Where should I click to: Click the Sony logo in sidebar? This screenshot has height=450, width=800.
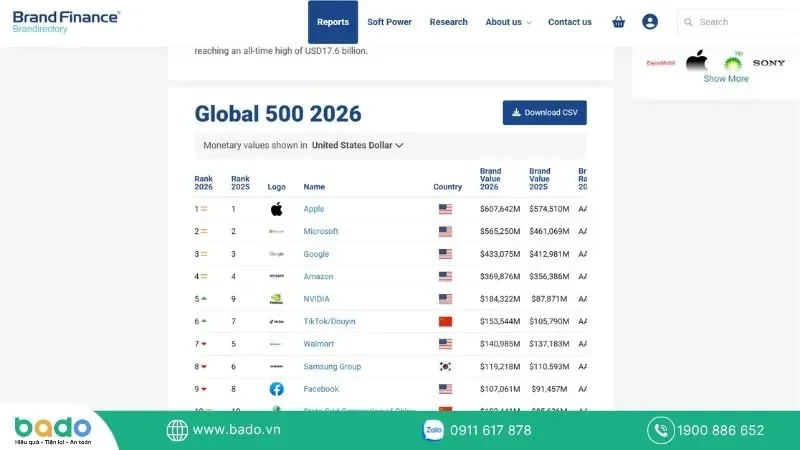coord(769,63)
